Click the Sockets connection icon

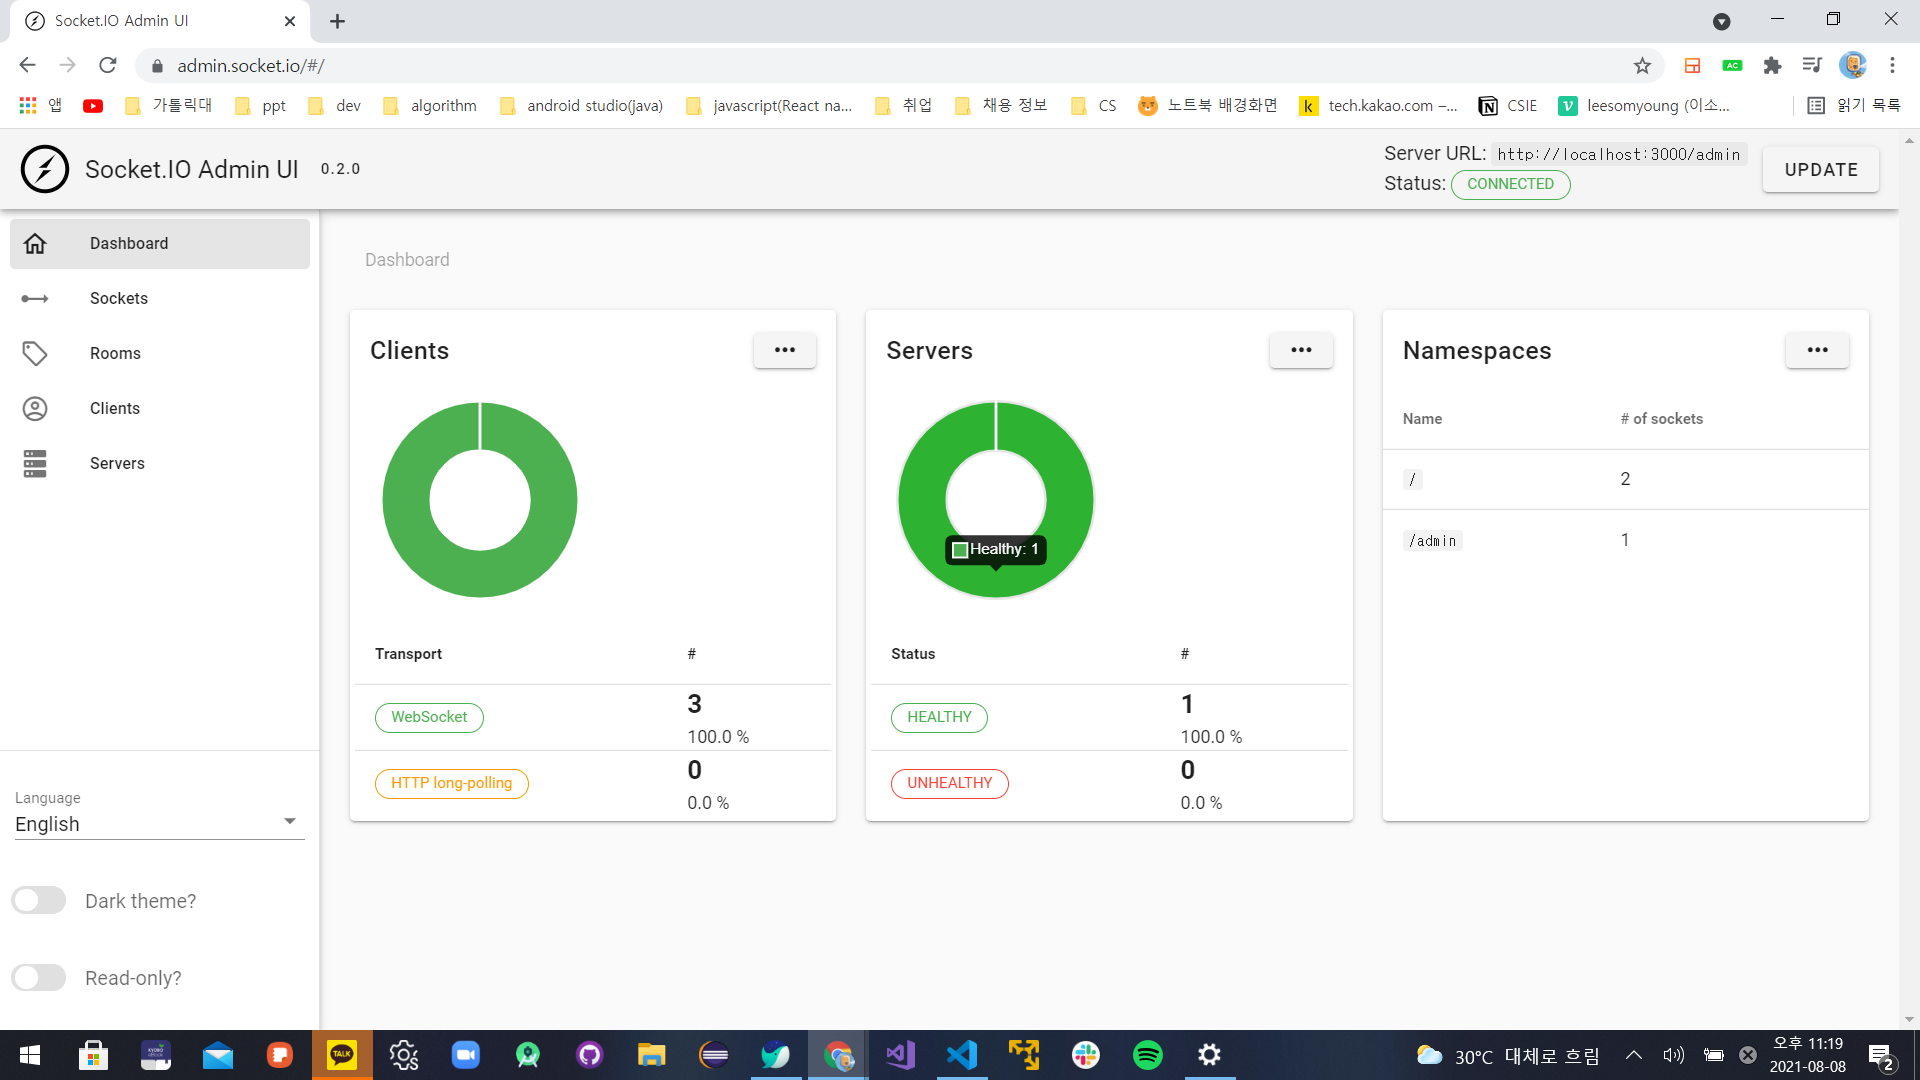click(35, 299)
